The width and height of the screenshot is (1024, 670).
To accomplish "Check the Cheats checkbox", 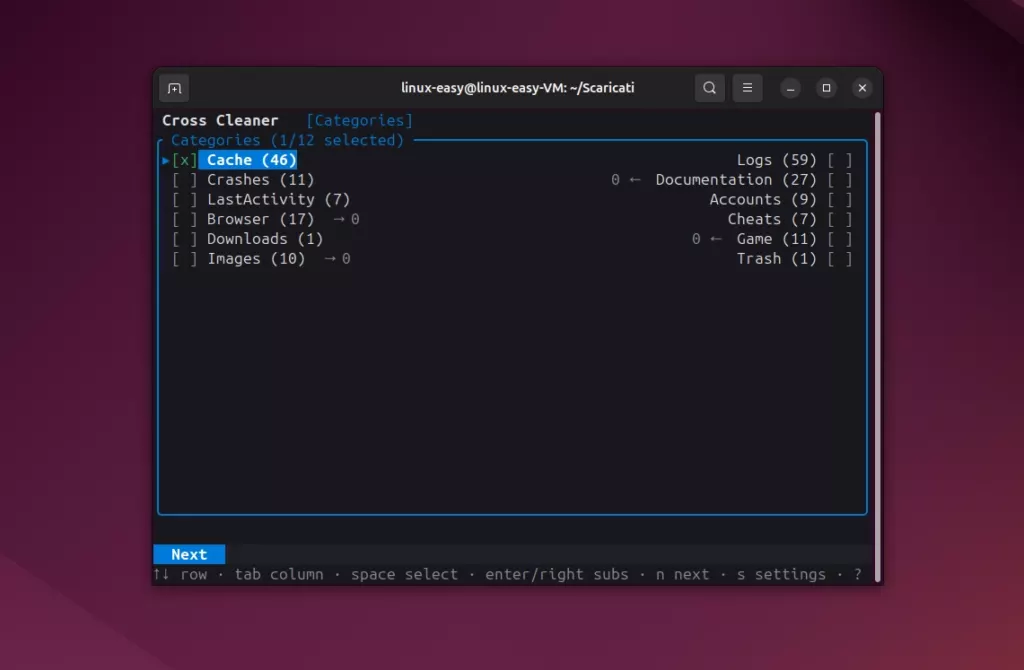I will point(840,219).
